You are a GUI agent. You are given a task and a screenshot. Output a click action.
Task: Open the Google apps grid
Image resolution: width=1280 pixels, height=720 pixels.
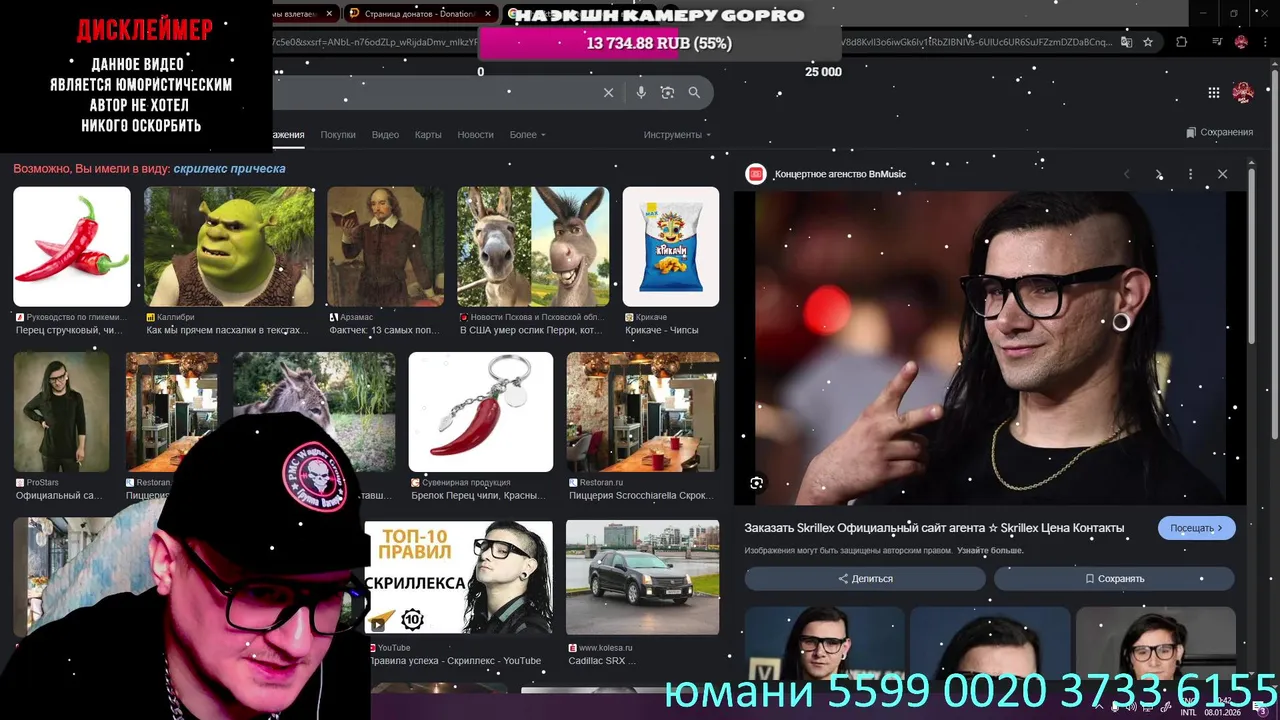pos(1214,93)
